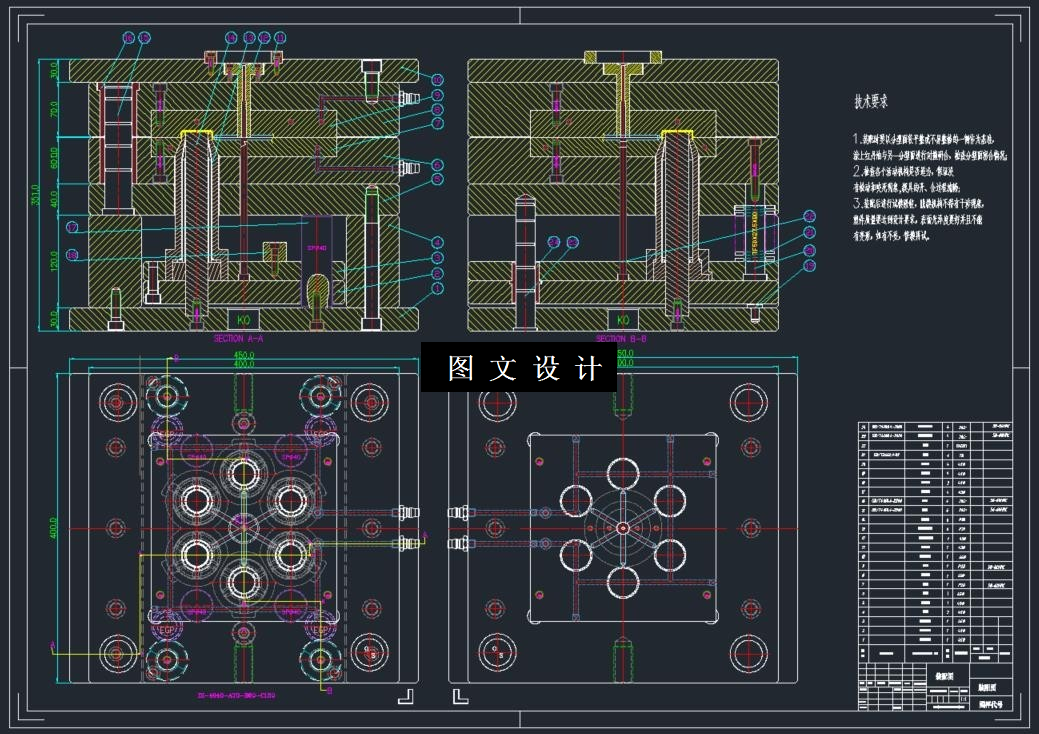The width and height of the screenshot is (1039, 734).
Task: Click the center sprue circle in right plan view
Action: 623,528
